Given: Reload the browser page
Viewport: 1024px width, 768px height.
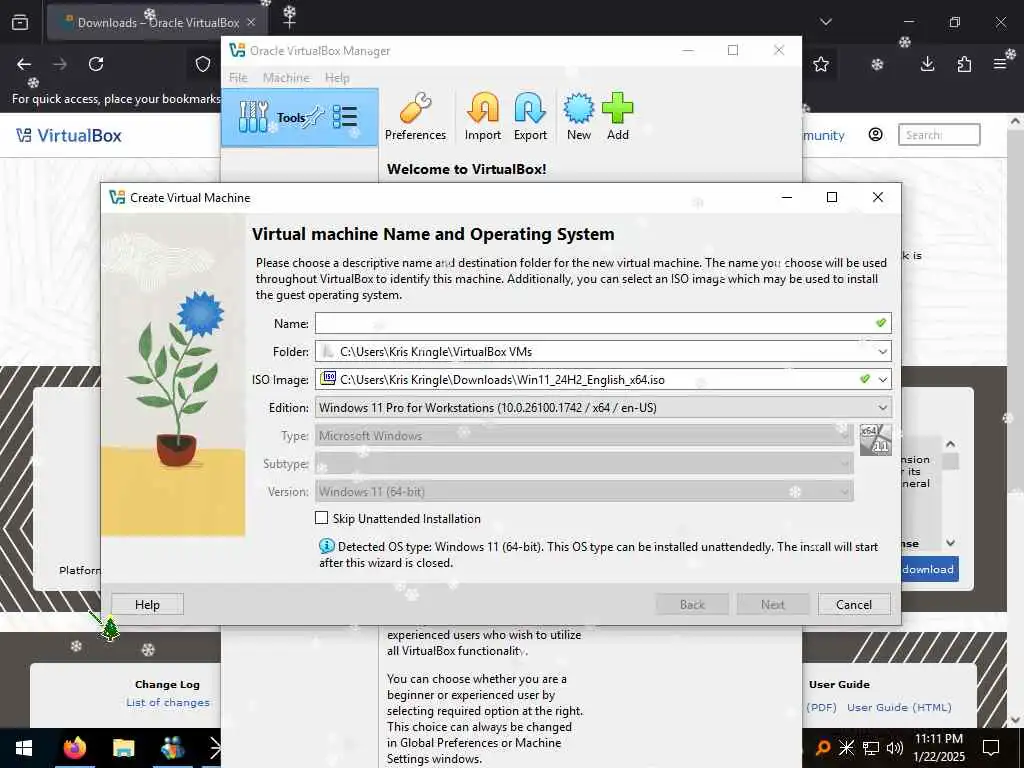Looking at the screenshot, I should click(96, 64).
